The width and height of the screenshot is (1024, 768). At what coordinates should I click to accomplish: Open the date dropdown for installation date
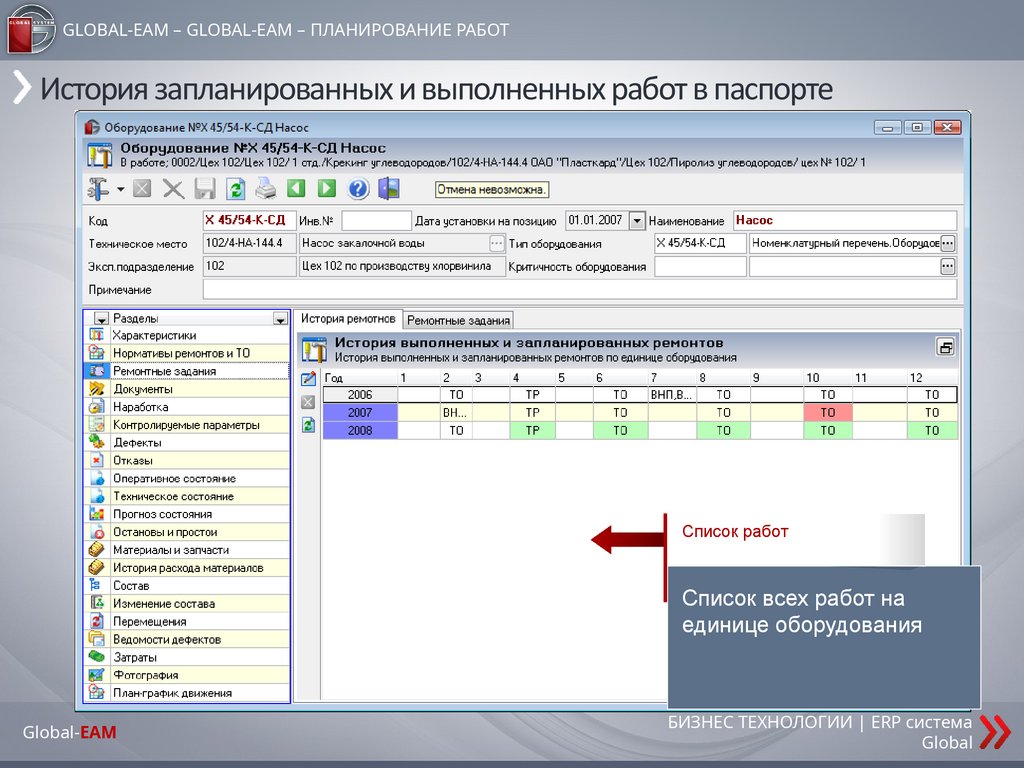(637, 221)
